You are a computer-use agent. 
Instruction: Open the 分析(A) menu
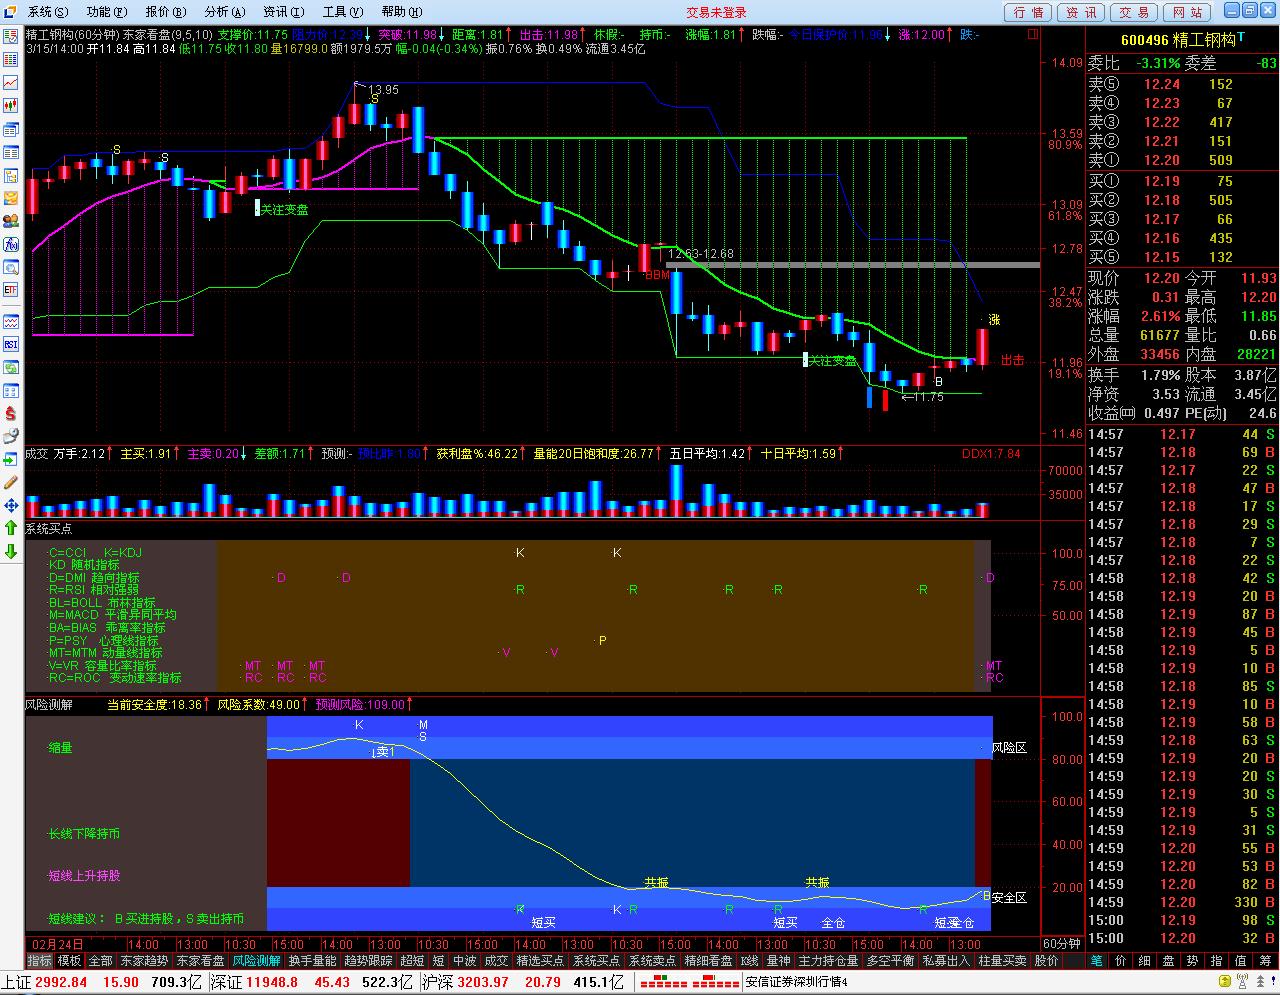225,12
